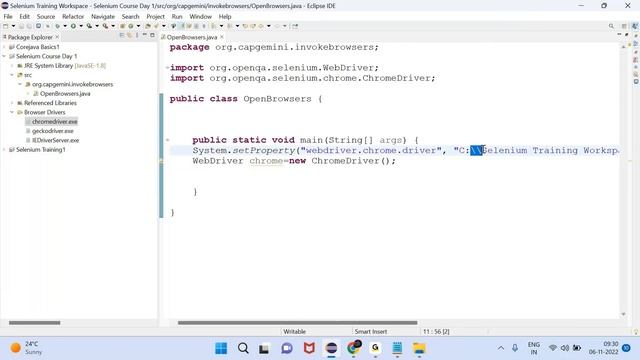Expand the Selenium Training1 project

[x=4, y=150]
